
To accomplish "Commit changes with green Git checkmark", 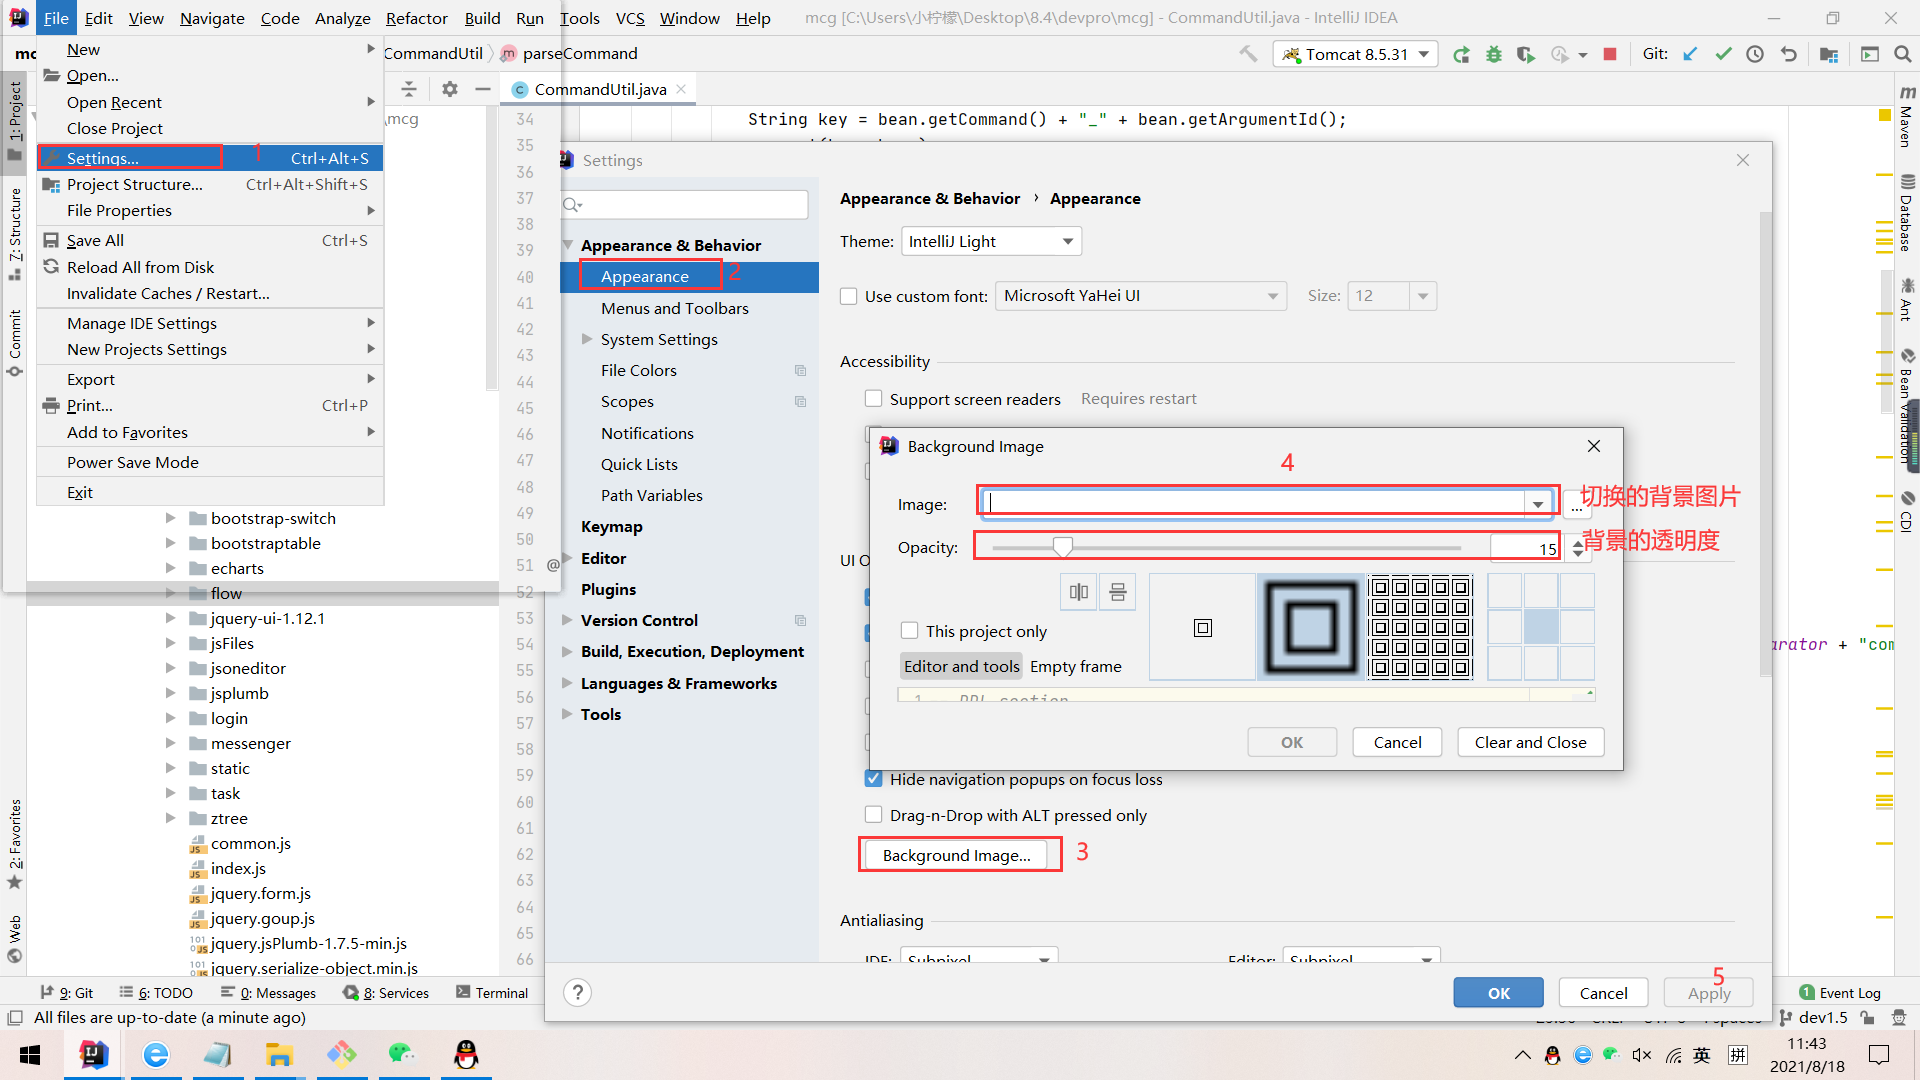I will (1723, 54).
